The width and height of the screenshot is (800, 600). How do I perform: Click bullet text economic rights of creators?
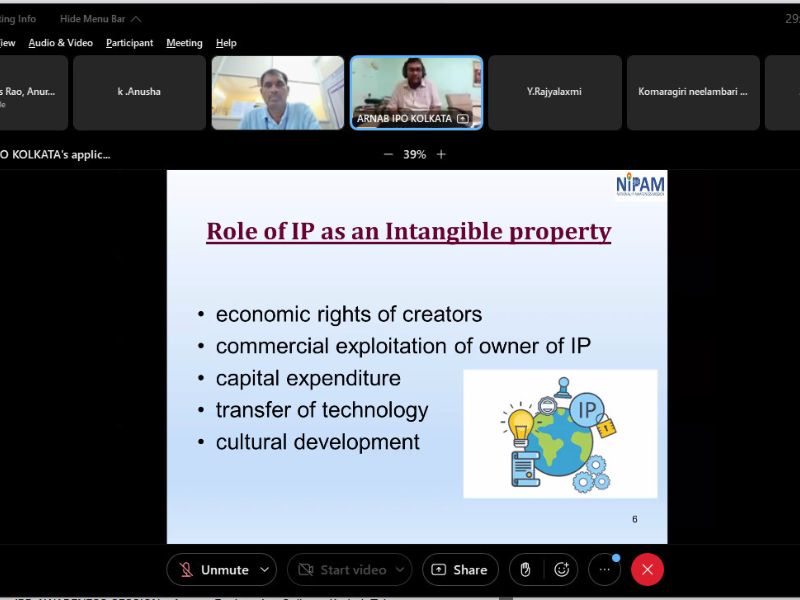coord(349,314)
